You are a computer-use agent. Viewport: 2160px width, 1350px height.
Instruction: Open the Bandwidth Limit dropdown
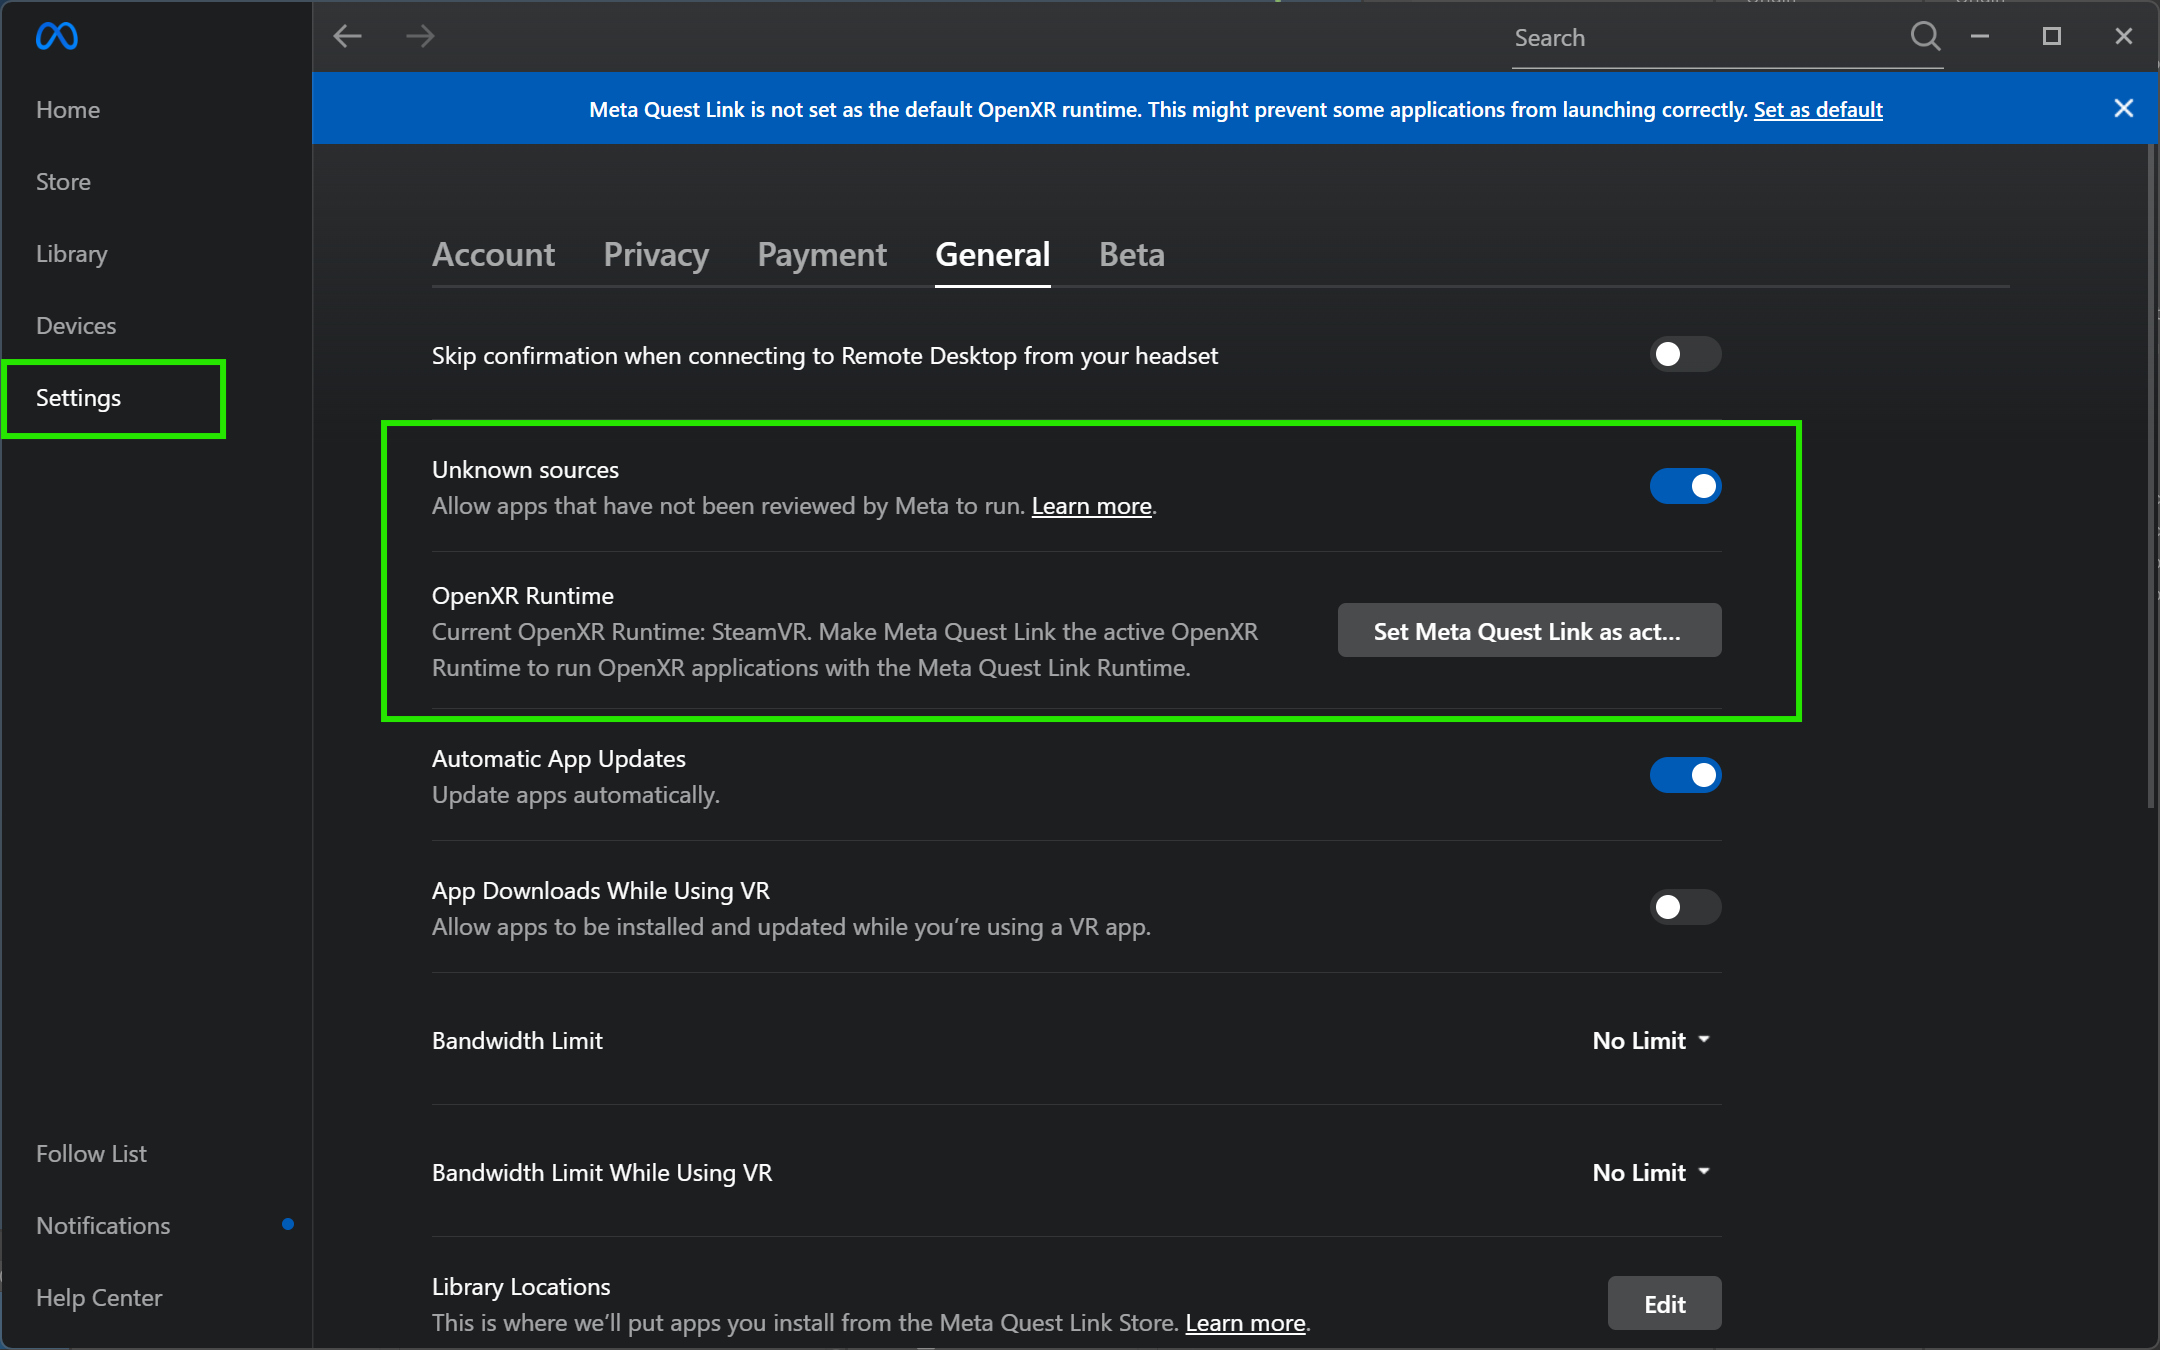(1652, 1041)
